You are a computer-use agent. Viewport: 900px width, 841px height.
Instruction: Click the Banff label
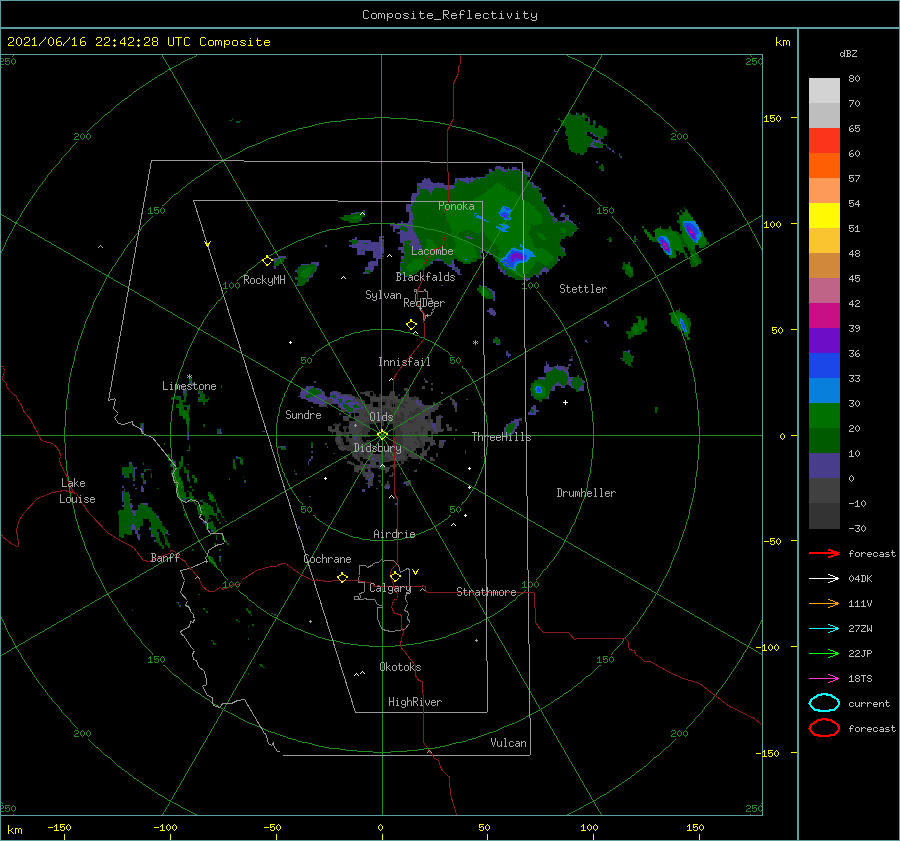165,557
